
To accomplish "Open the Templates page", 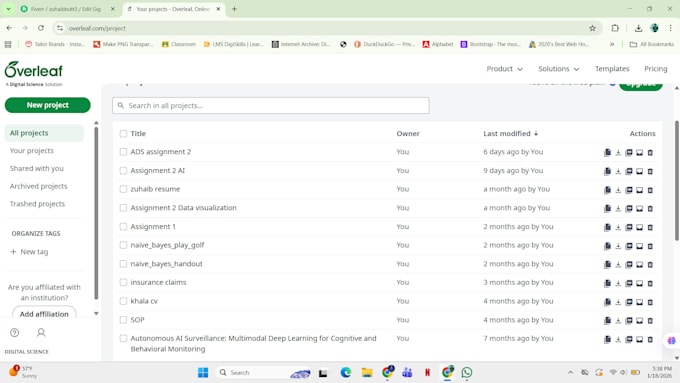I will [x=612, y=69].
